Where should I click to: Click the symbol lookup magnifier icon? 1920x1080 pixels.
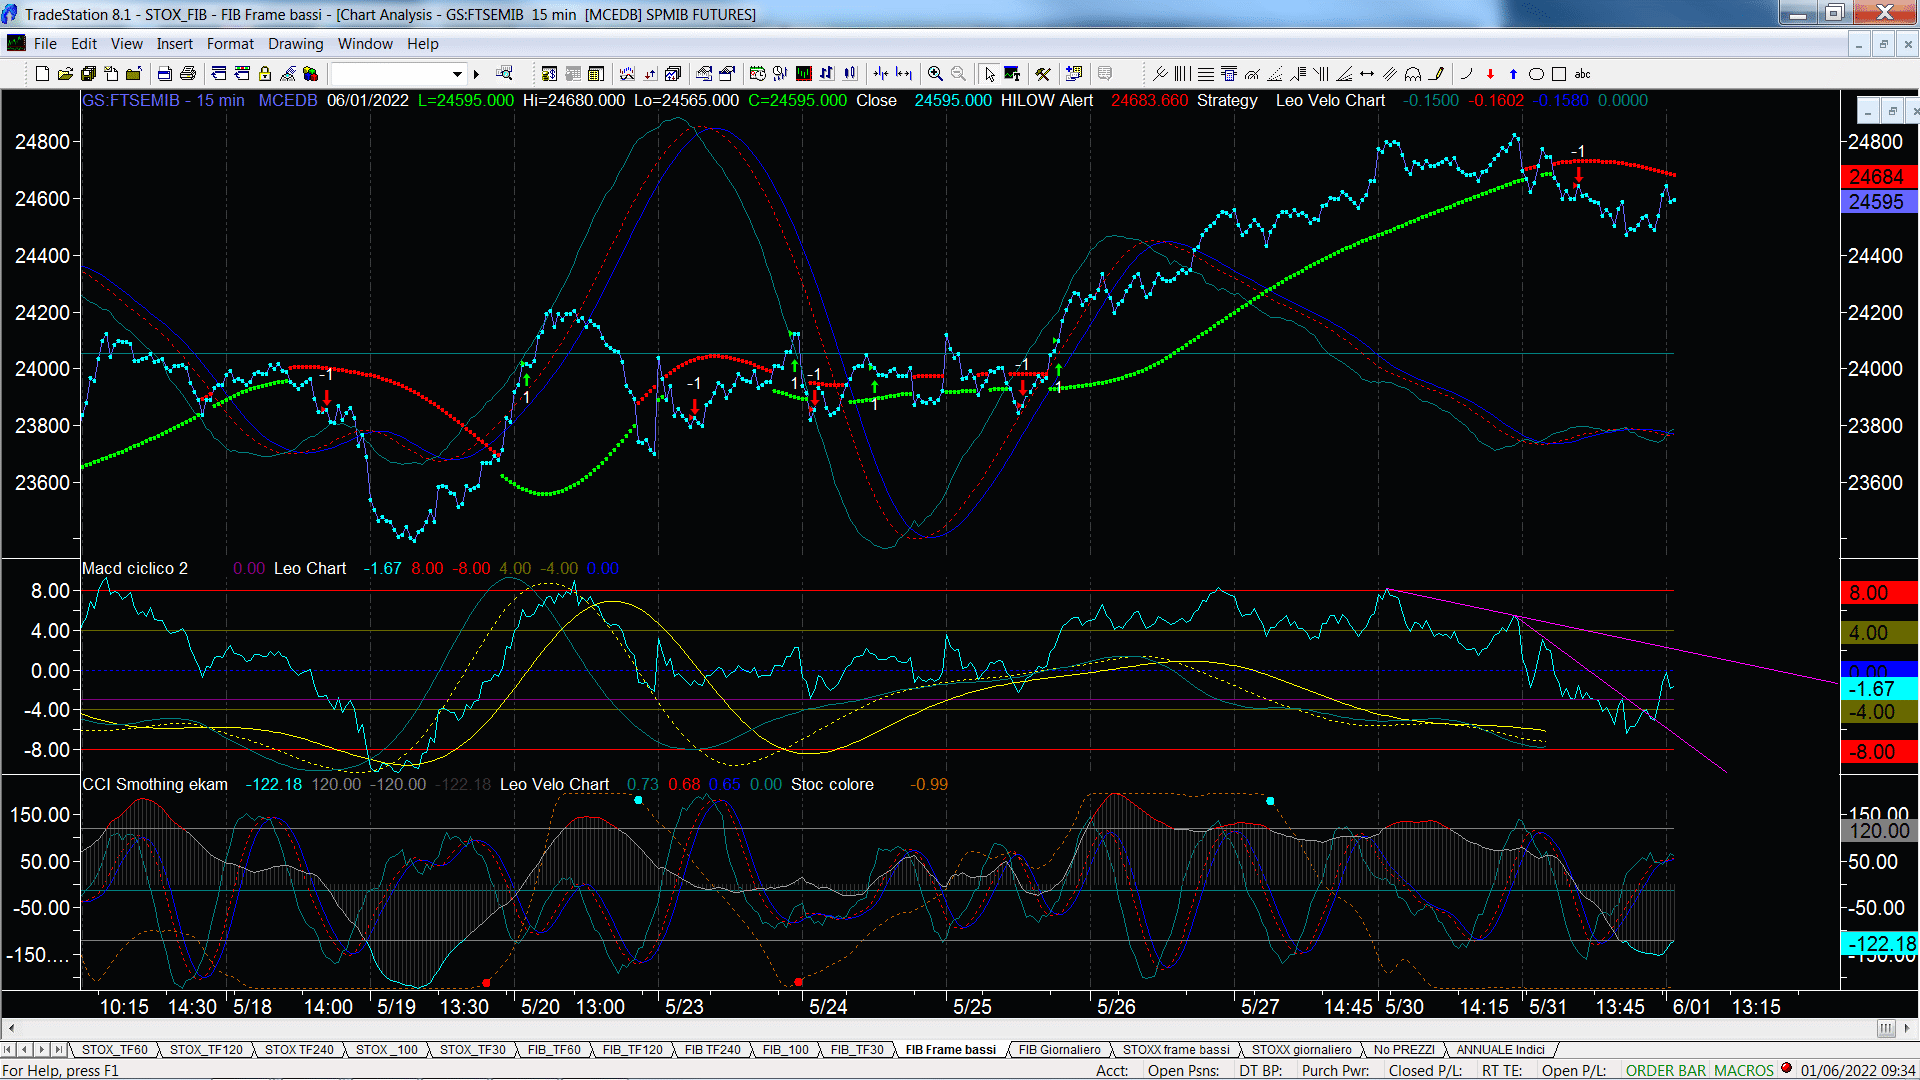(504, 73)
